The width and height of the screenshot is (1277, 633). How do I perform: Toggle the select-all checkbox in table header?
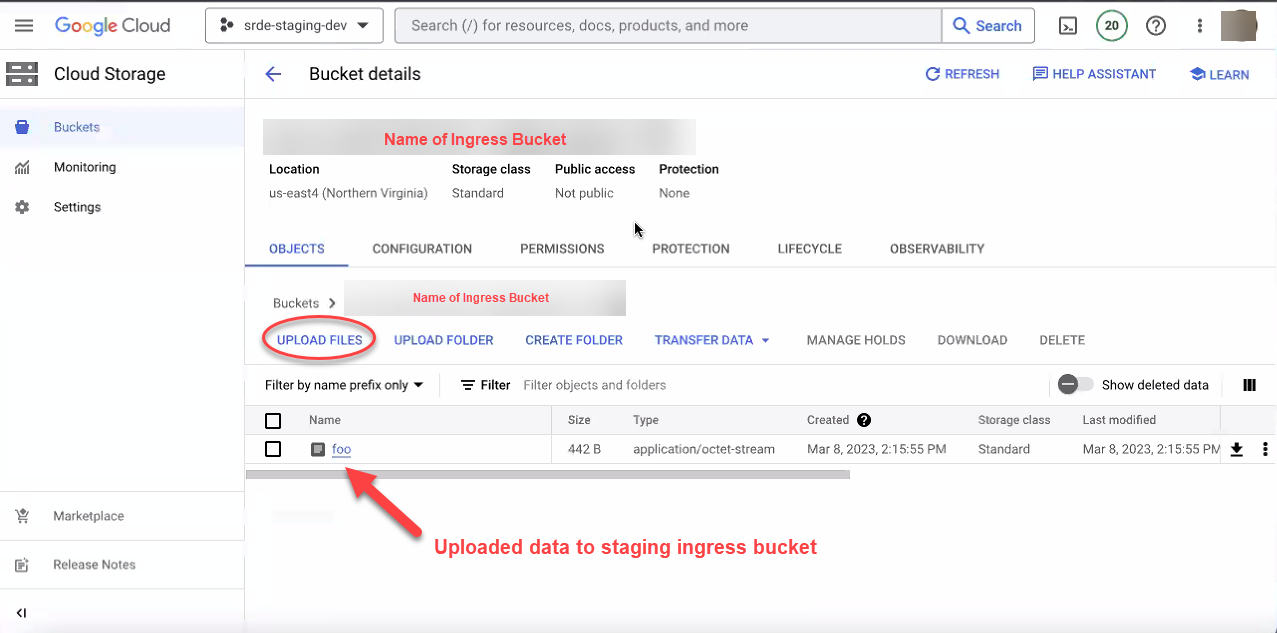pyautogui.click(x=273, y=421)
